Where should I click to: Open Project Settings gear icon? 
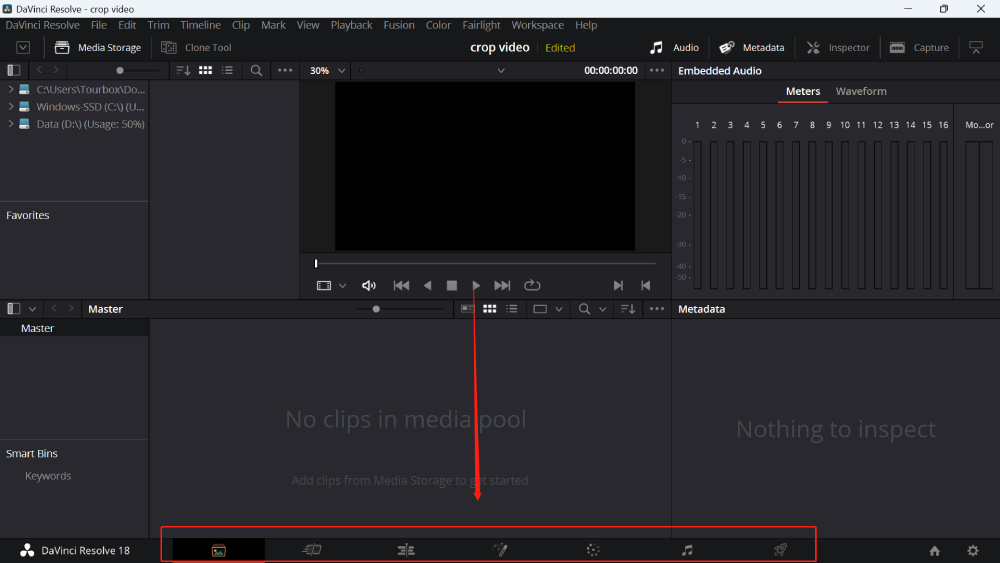coord(973,550)
